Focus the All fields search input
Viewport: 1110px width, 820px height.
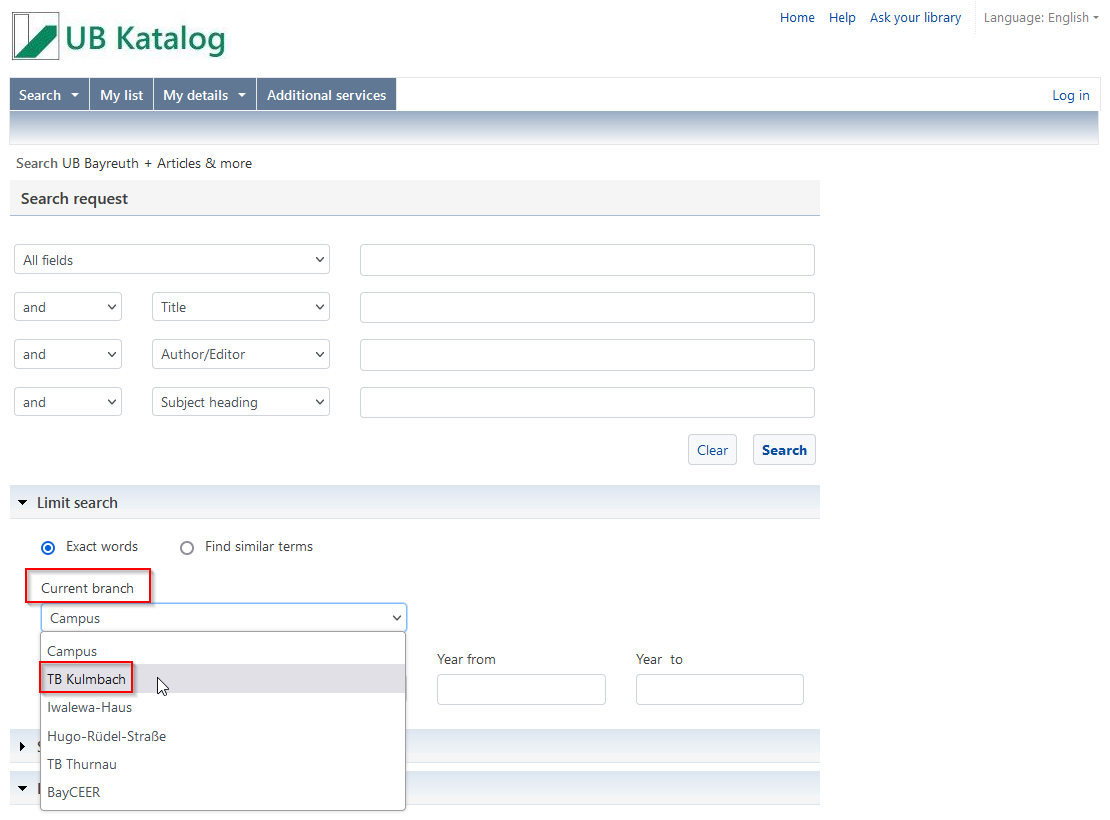click(587, 260)
